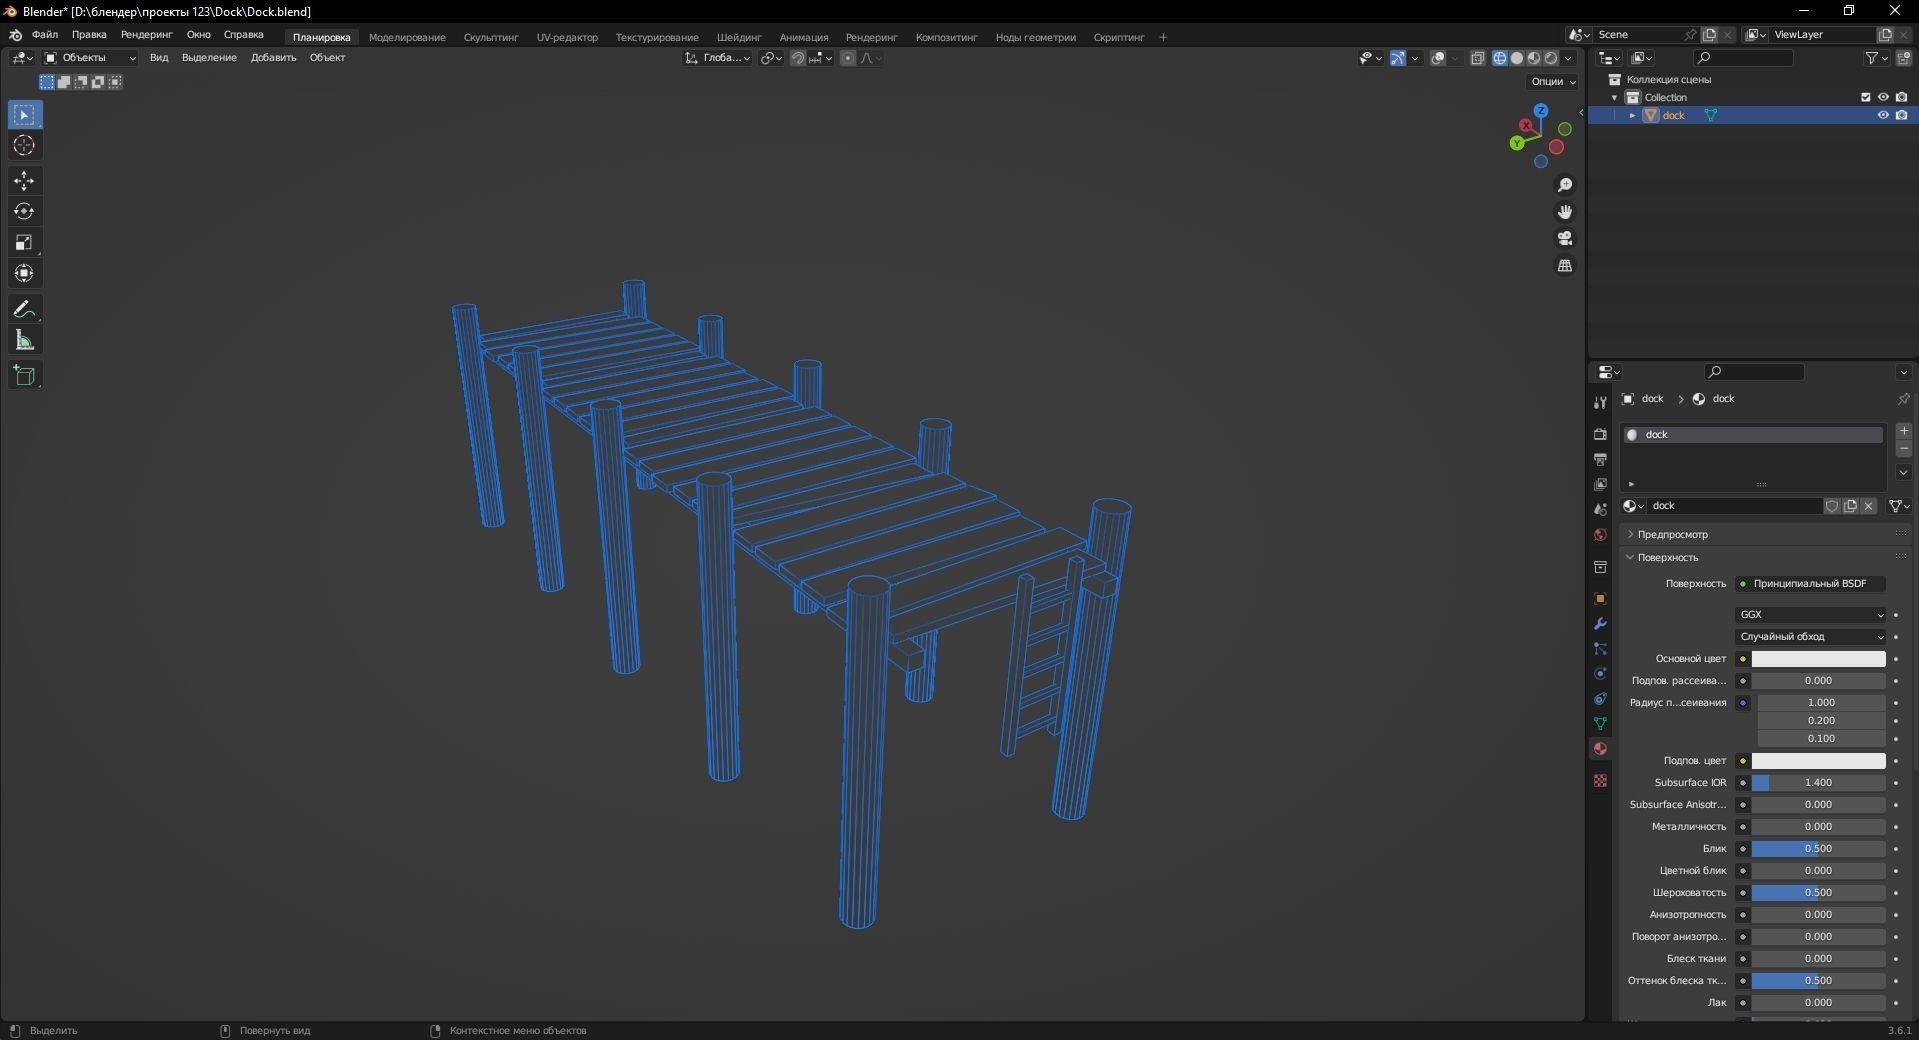Open outliner filter dropdown
Image resolution: width=1919 pixels, height=1040 pixels.
1877,58
